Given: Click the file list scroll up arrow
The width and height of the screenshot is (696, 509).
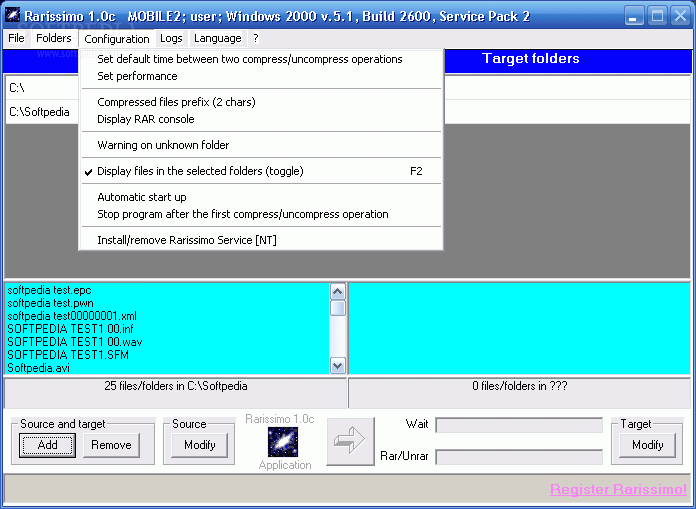Looking at the screenshot, I should pyautogui.click(x=338, y=292).
